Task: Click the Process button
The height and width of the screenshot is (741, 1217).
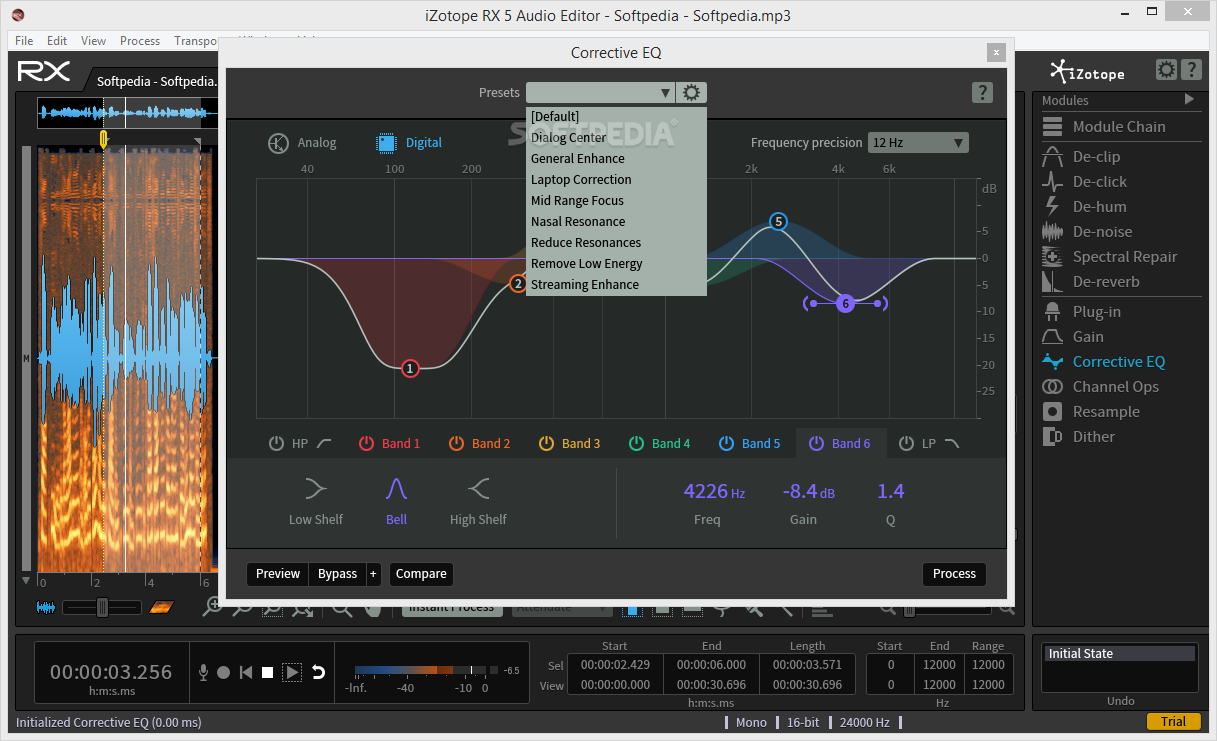Action: (x=954, y=574)
